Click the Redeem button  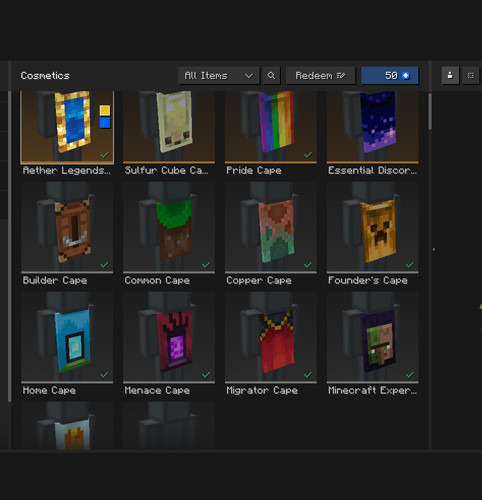(x=320, y=76)
